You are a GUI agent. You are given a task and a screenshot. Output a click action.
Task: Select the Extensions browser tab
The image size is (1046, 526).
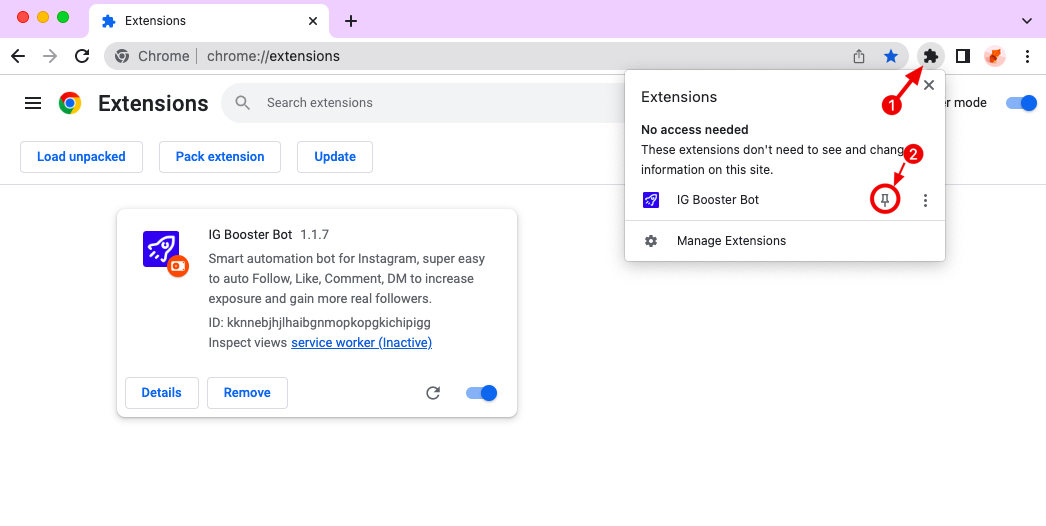(x=209, y=21)
